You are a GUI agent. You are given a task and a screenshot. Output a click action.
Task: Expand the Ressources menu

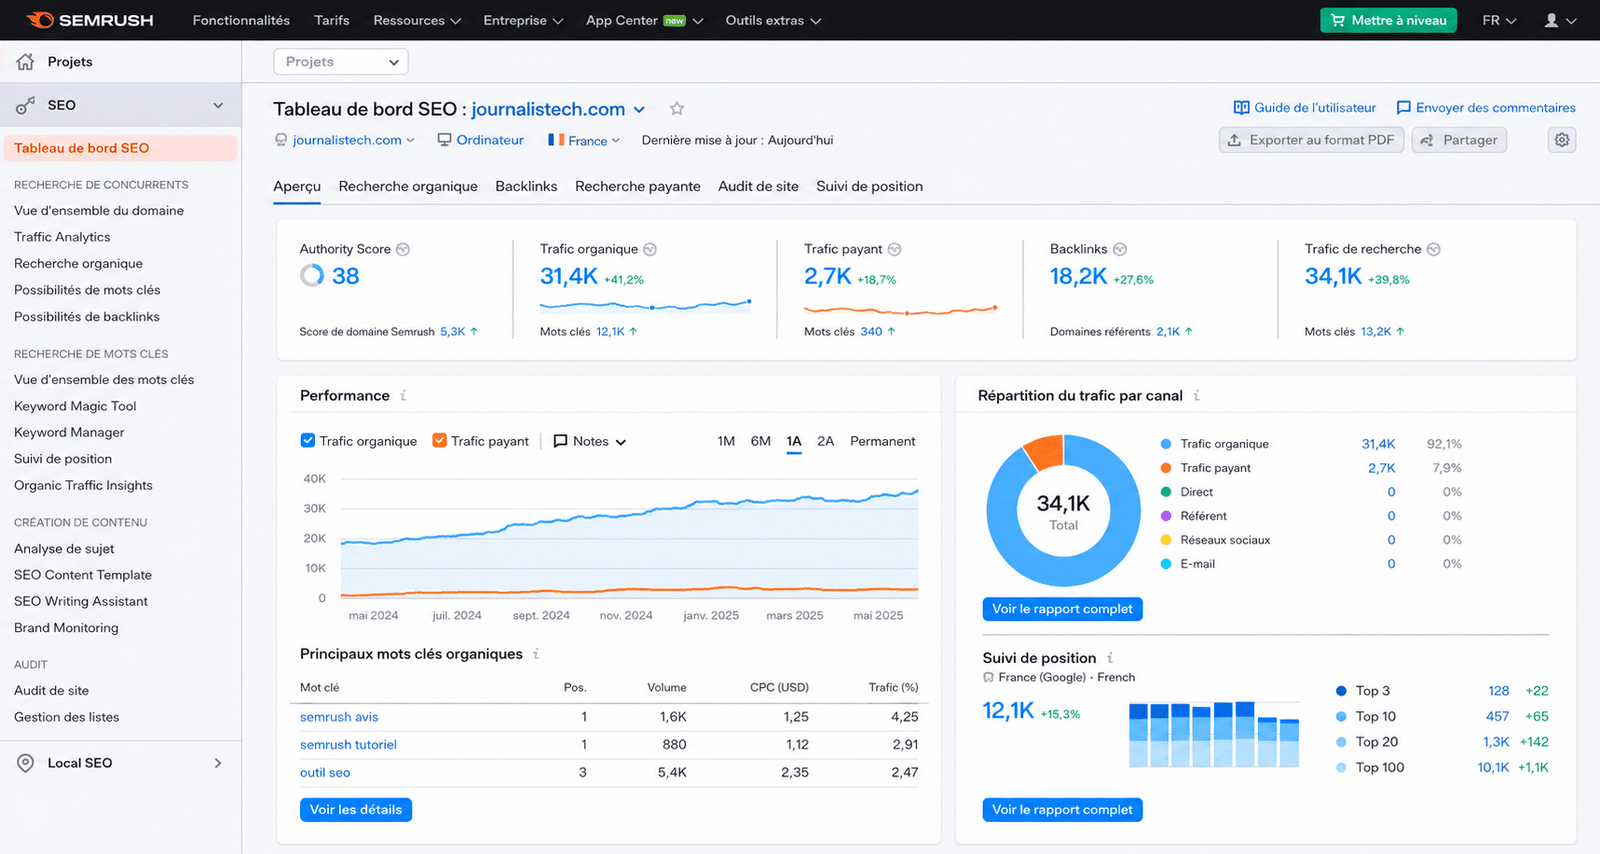click(x=417, y=20)
